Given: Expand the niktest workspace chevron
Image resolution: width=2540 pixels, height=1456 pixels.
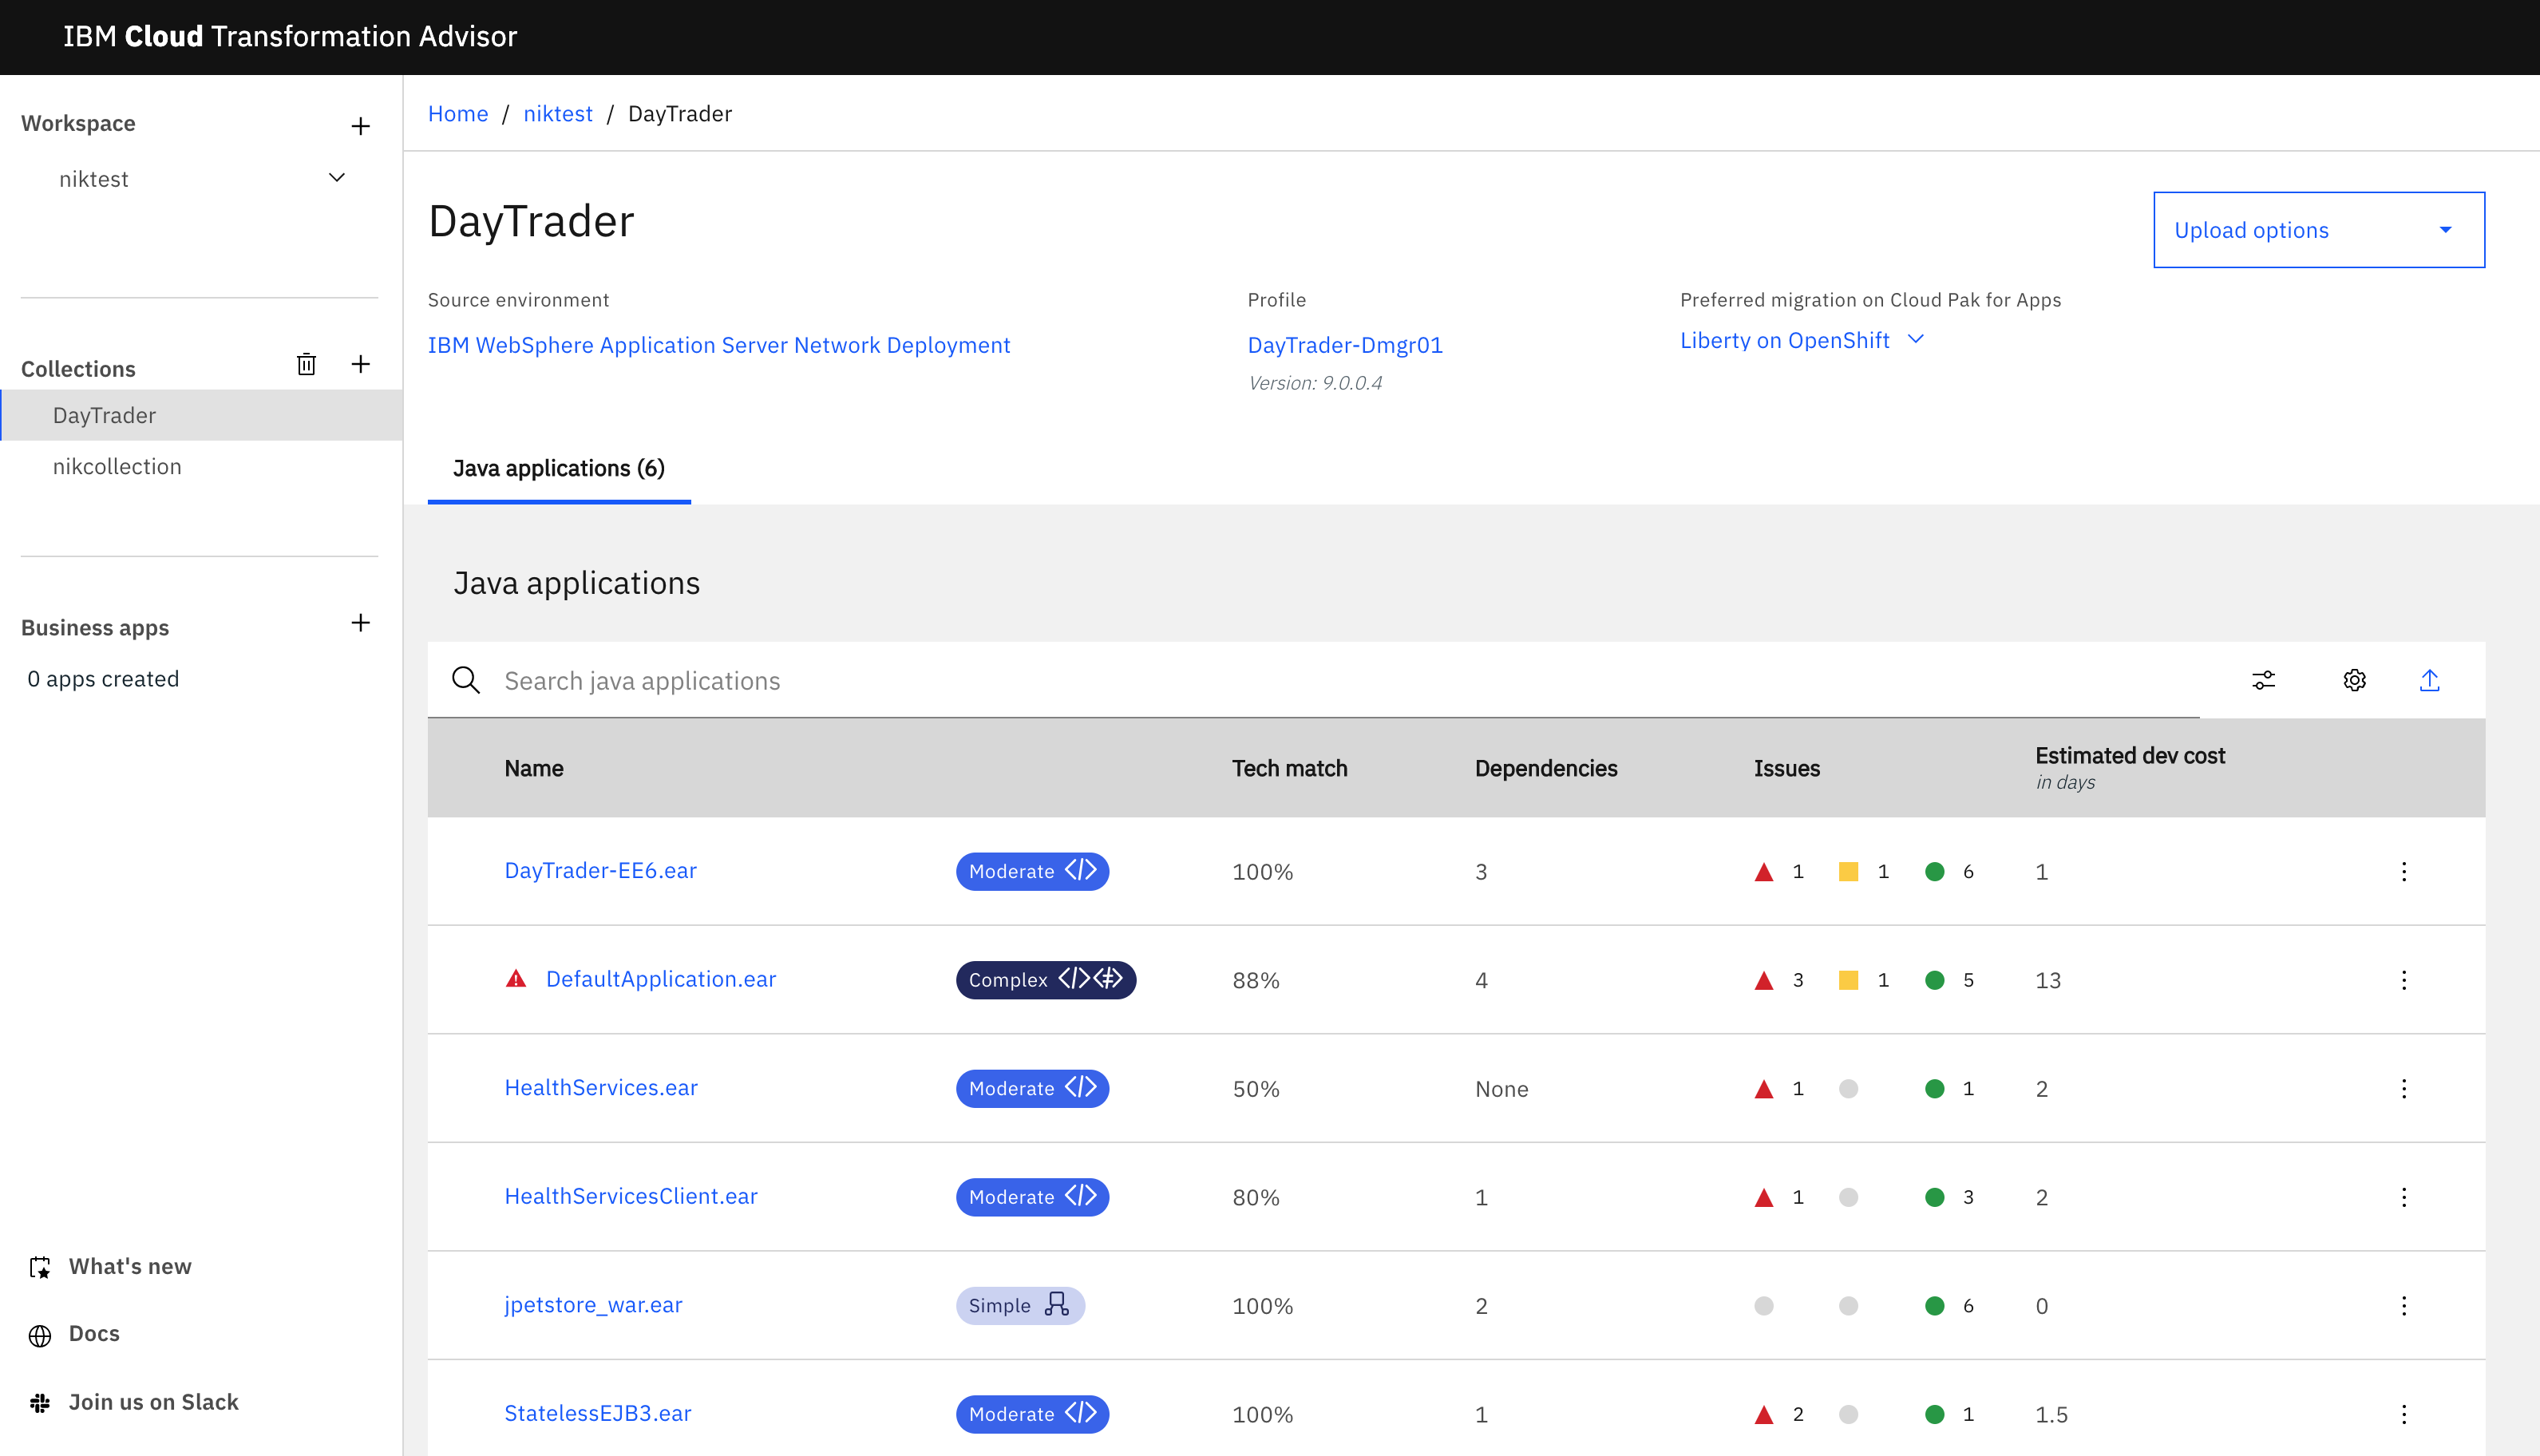Looking at the screenshot, I should pos(337,178).
